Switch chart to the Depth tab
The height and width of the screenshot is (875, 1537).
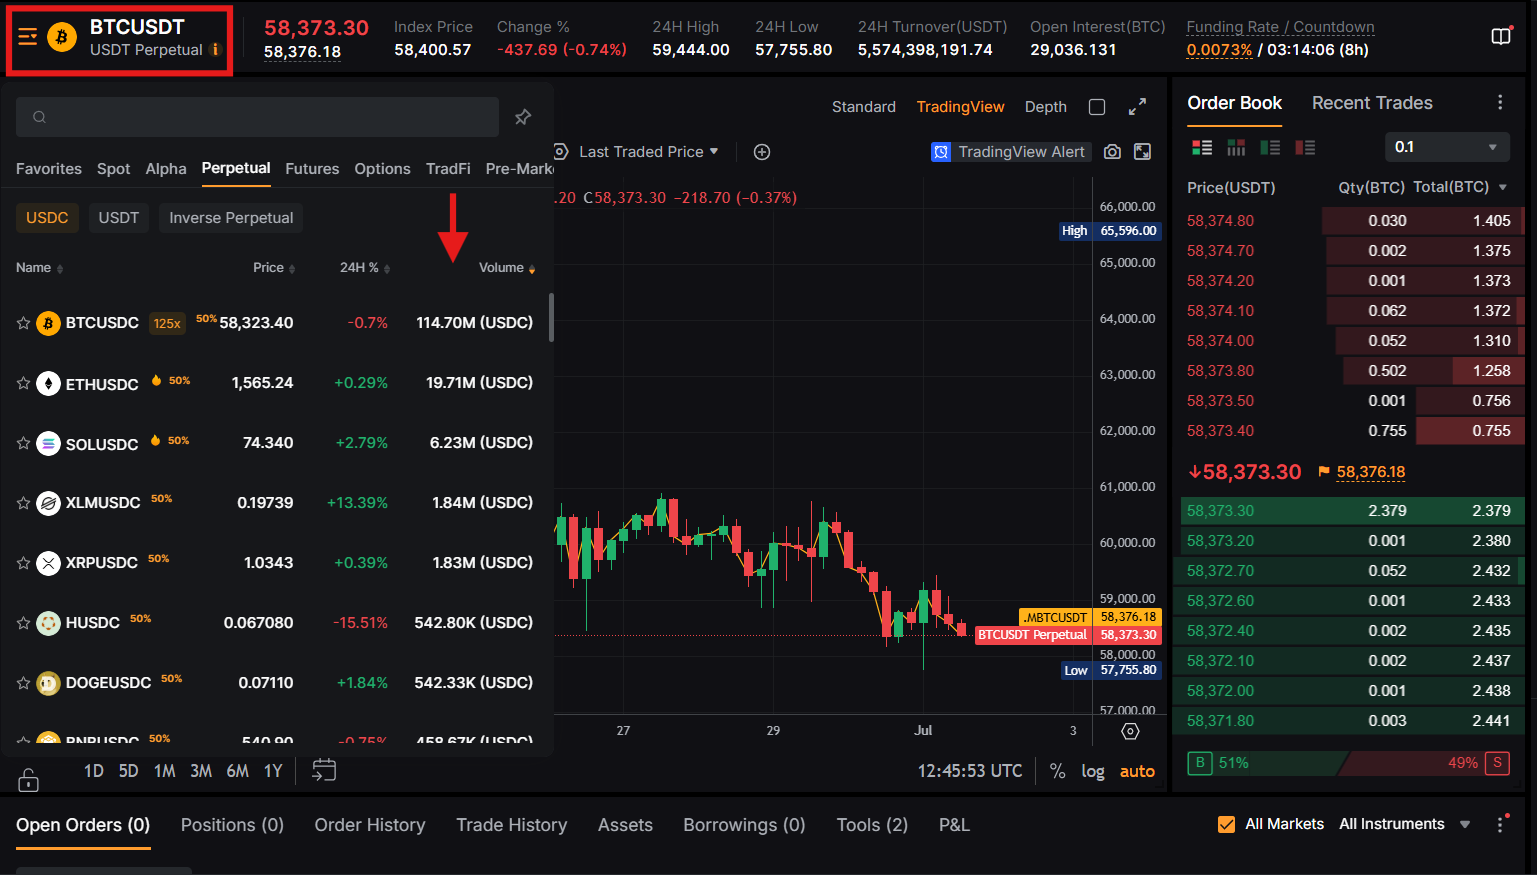1046,107
